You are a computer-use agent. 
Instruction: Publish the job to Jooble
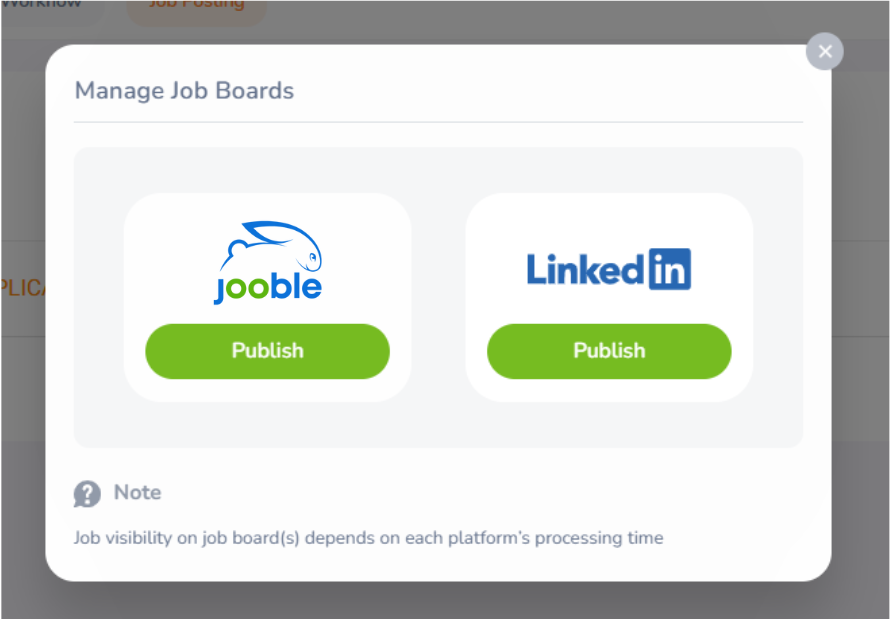pos(267,351)
